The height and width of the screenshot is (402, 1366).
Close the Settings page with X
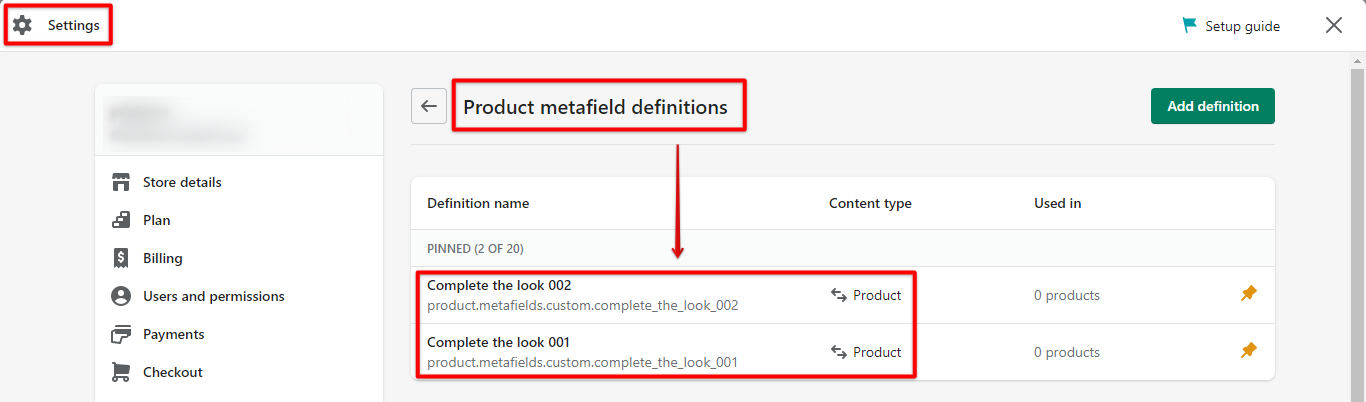[1334, 26]
